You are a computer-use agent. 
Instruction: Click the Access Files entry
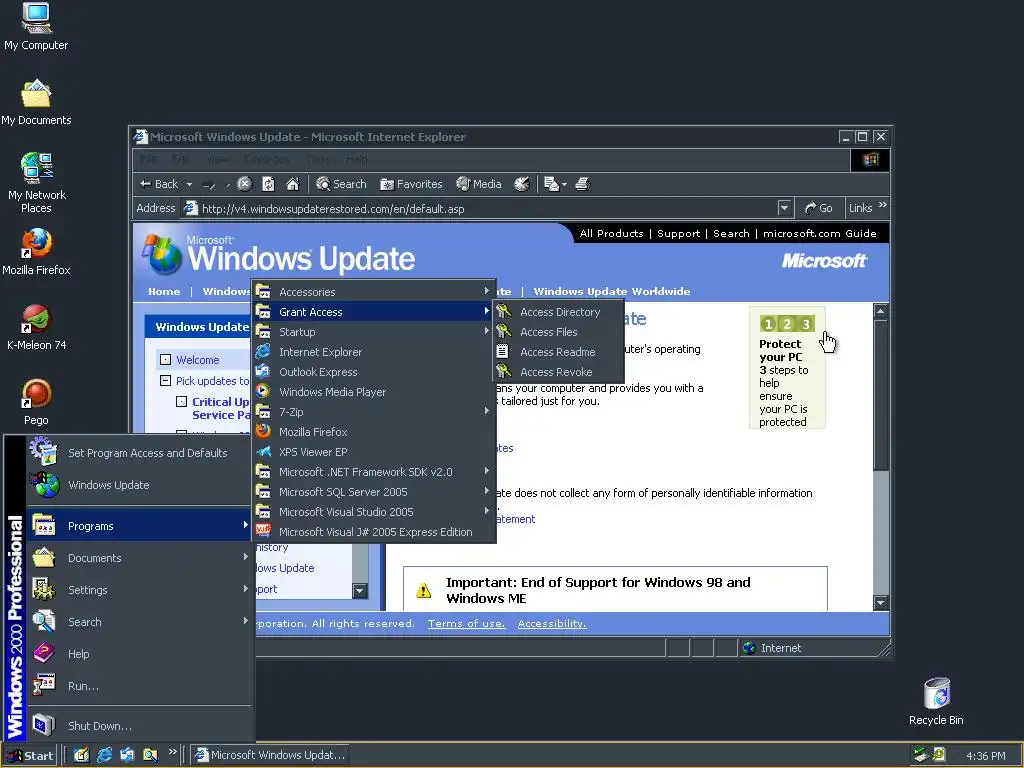coord(558,332)
